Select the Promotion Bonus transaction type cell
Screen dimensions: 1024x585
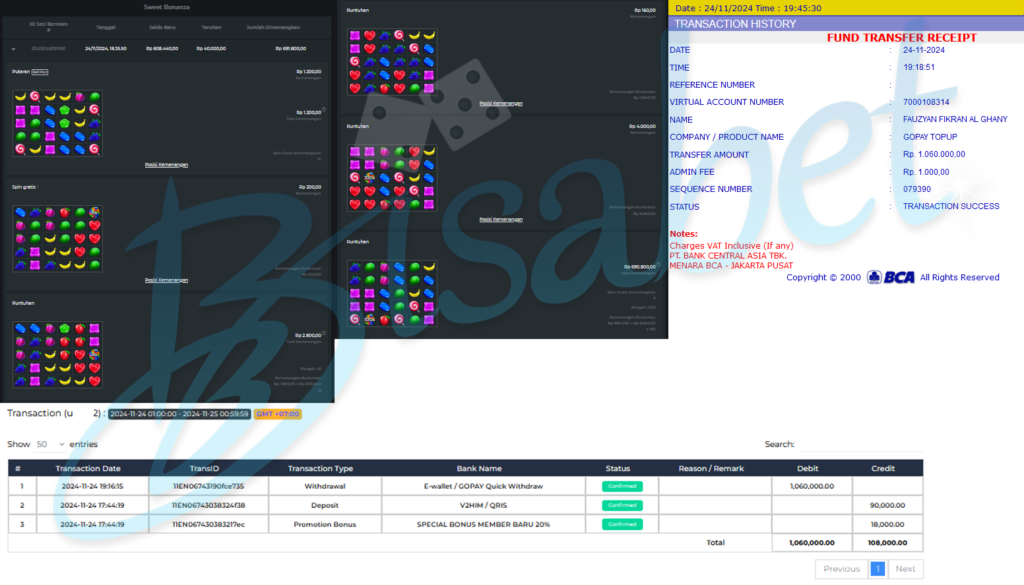[325, 524]
